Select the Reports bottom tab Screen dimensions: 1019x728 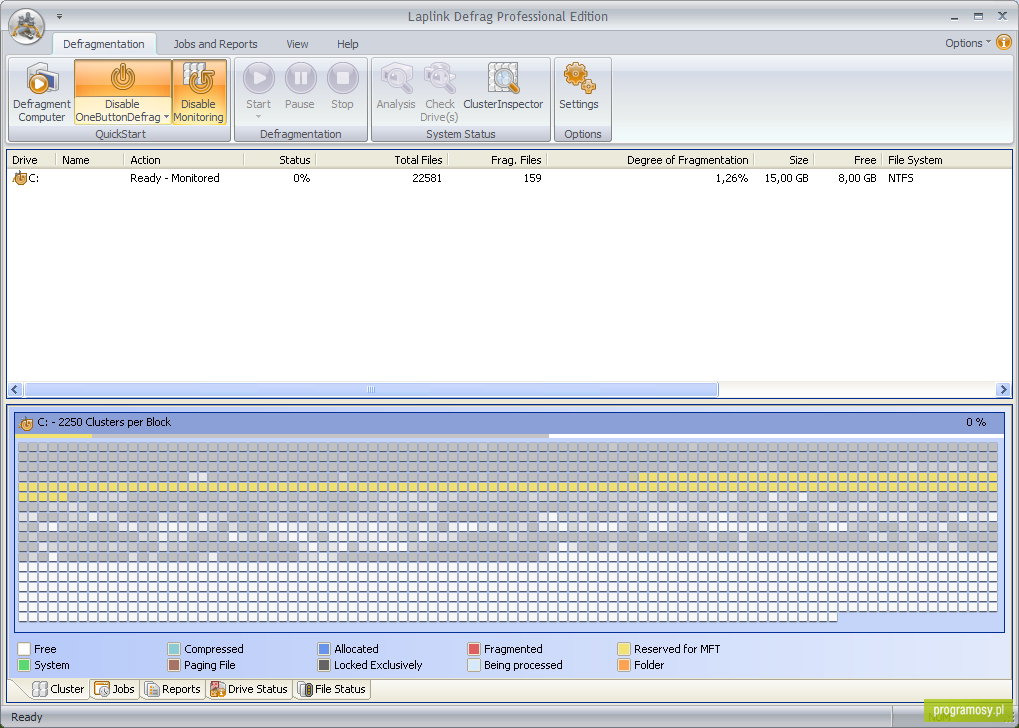tap(173, 689)
